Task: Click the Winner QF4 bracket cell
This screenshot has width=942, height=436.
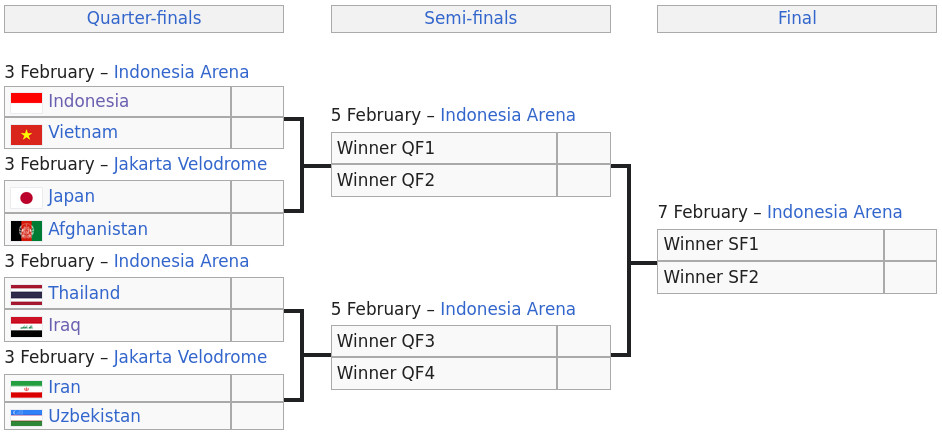Action: click(444, 373)
